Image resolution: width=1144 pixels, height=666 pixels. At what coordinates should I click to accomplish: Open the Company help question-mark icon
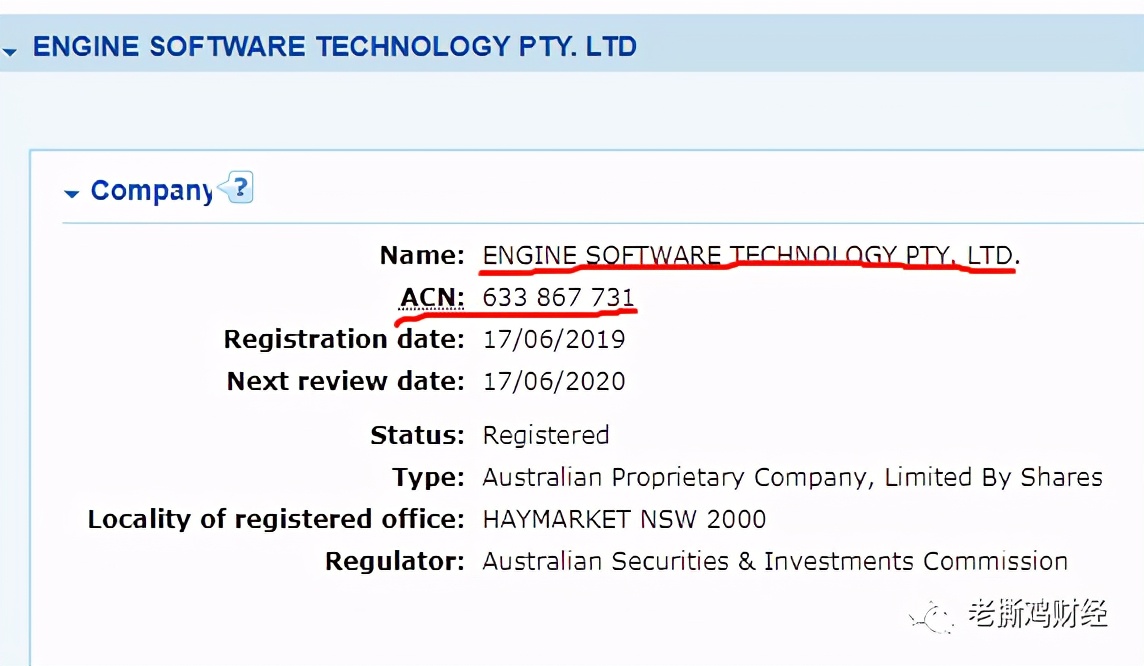[x=237, y=187]
